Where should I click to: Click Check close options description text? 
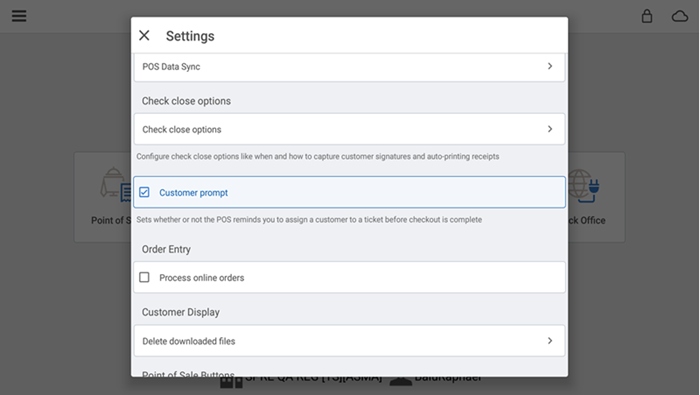pyautogui.click(x=317, y=157)
